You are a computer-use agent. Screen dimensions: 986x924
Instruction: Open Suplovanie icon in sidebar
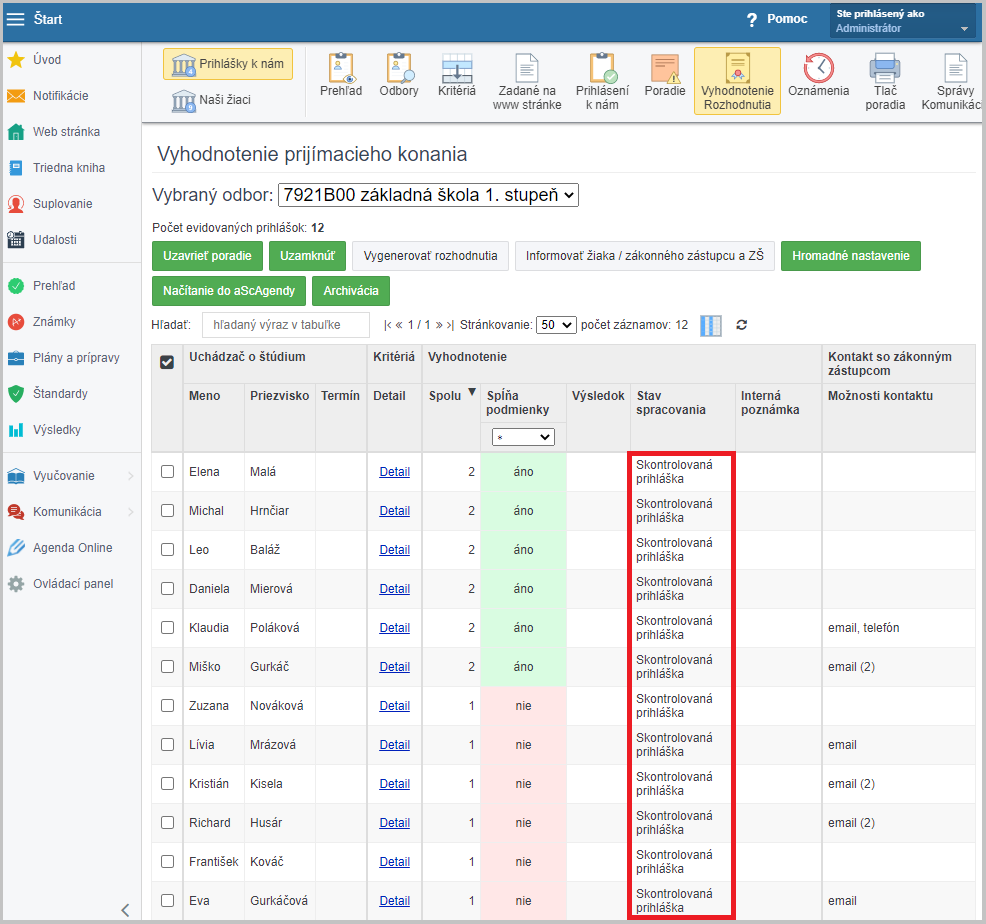16,204
